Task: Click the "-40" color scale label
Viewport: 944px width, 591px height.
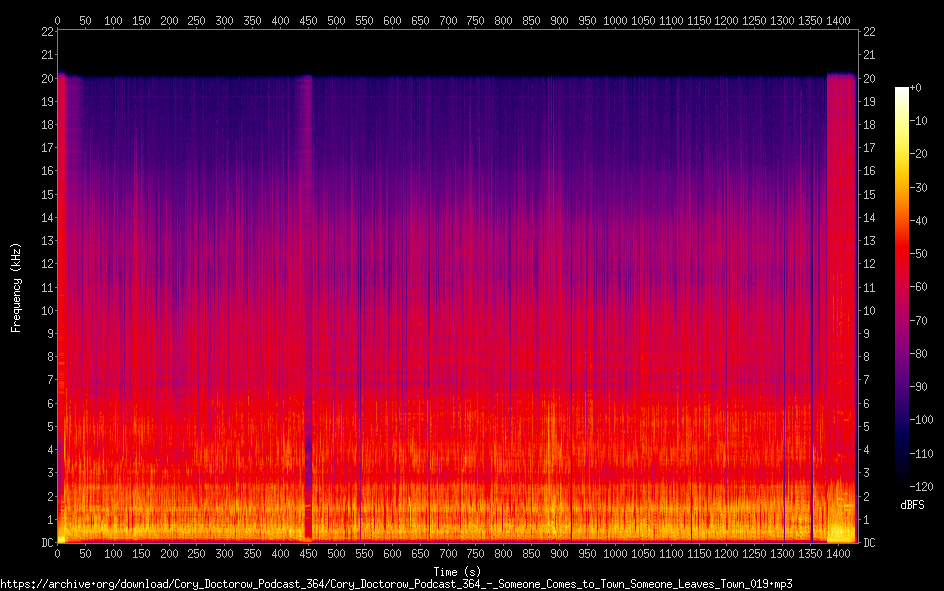Action: (919, 221)
